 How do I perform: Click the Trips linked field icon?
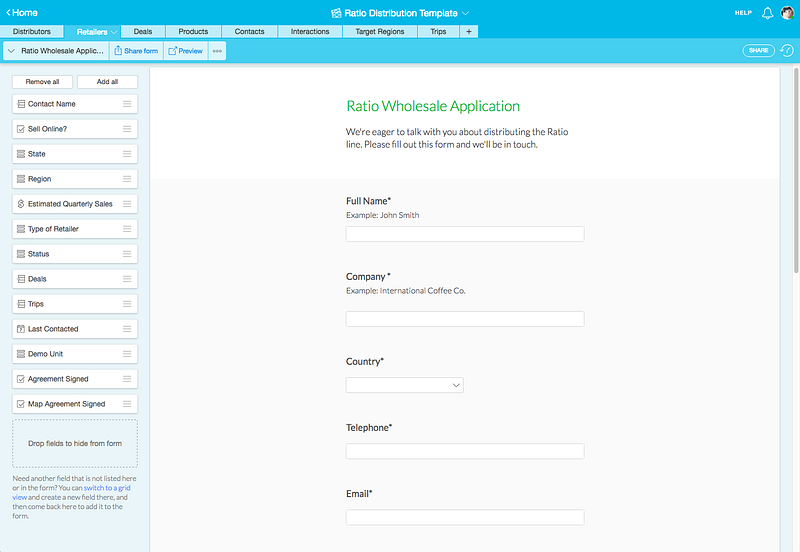tap(21, 304)
